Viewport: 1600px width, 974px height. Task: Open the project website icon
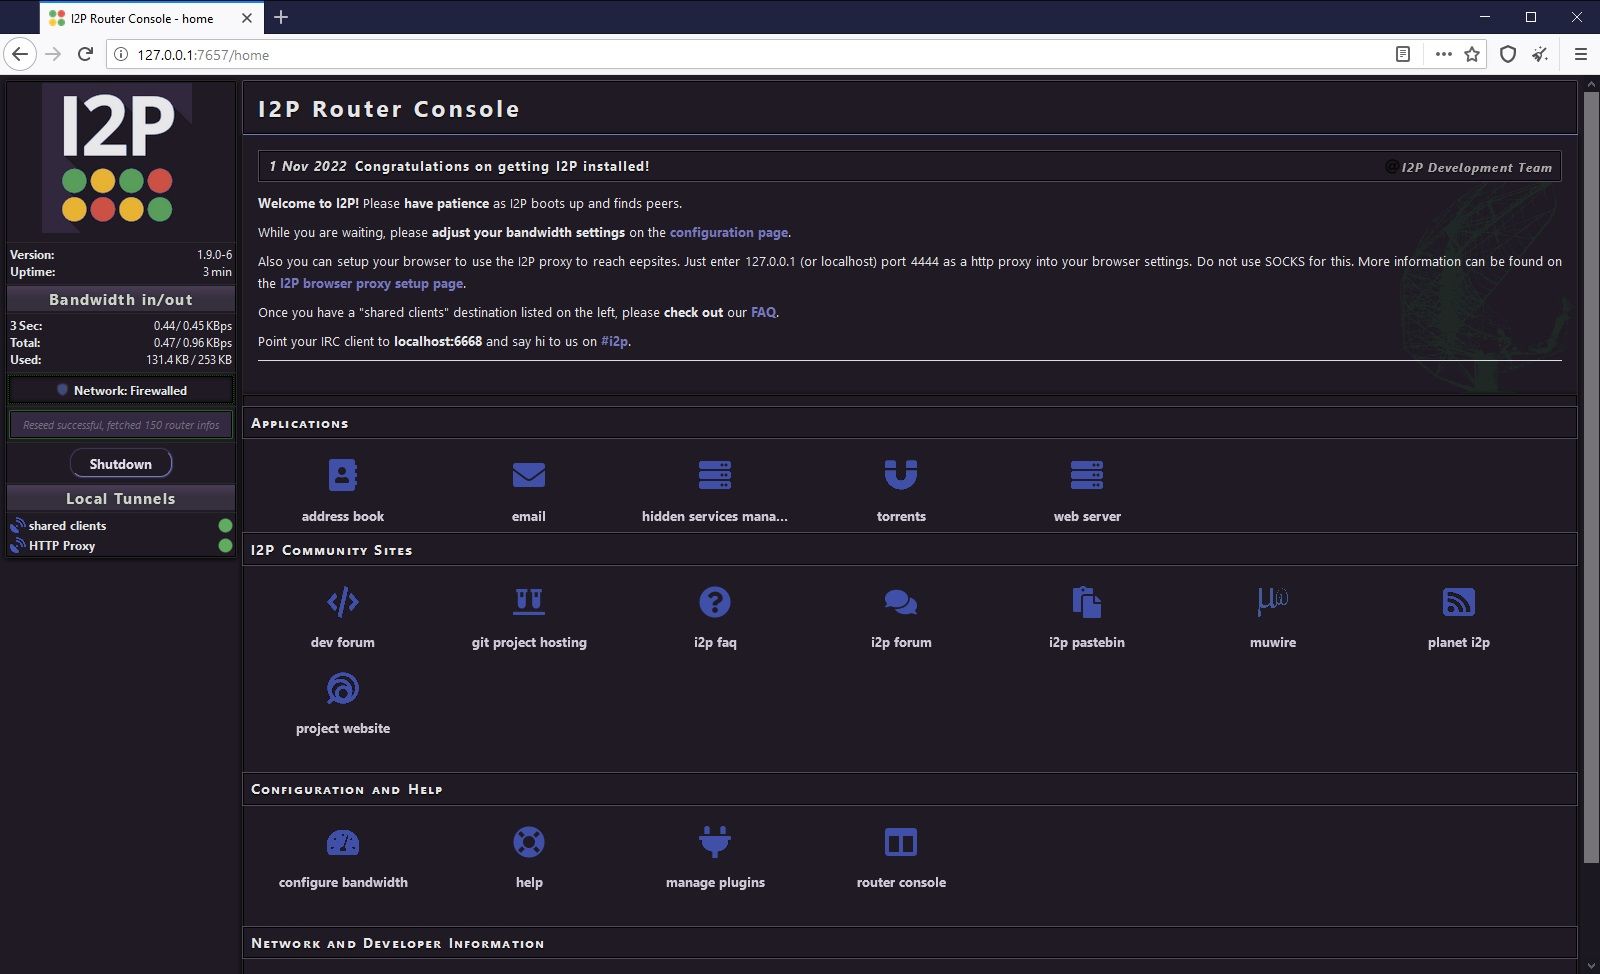(x=343, y=688)
